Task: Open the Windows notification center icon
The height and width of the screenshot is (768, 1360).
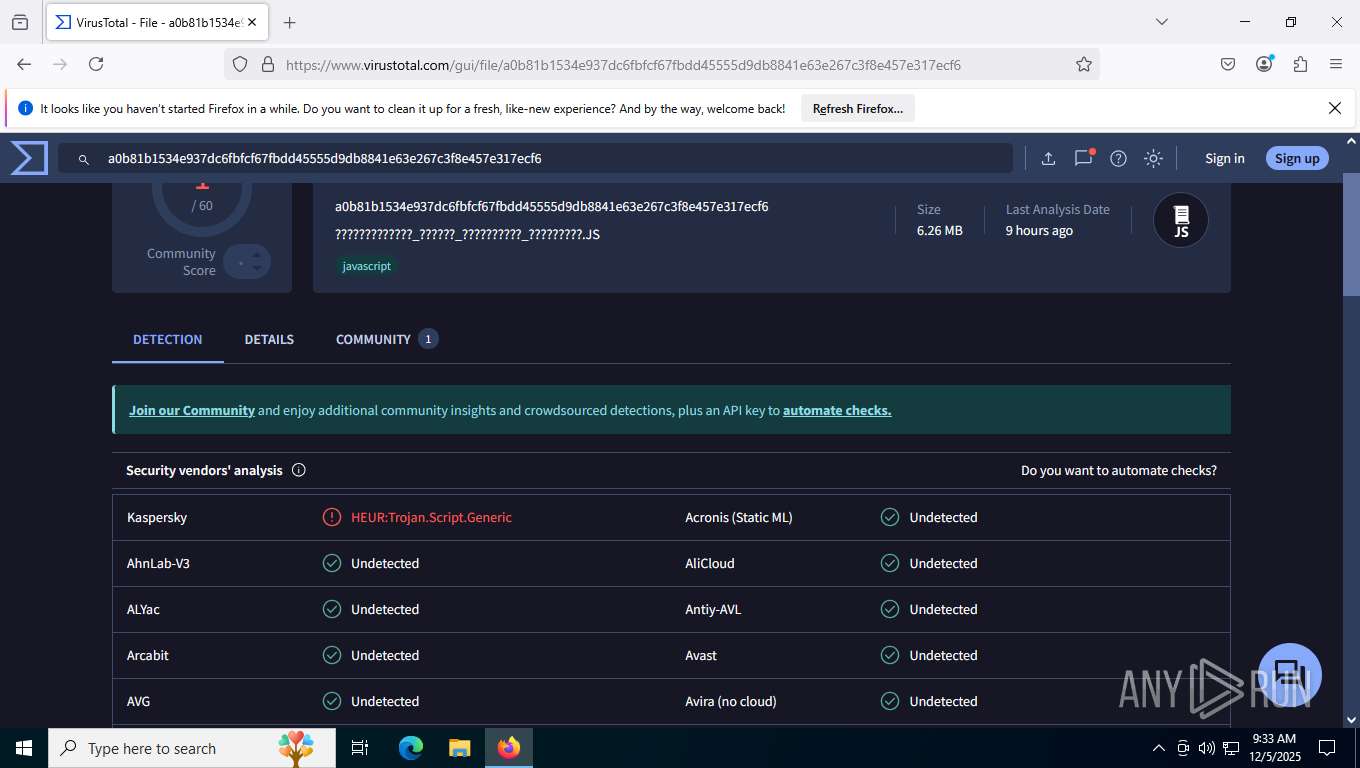Action: pyautogui.click(x=1327, y=748)
